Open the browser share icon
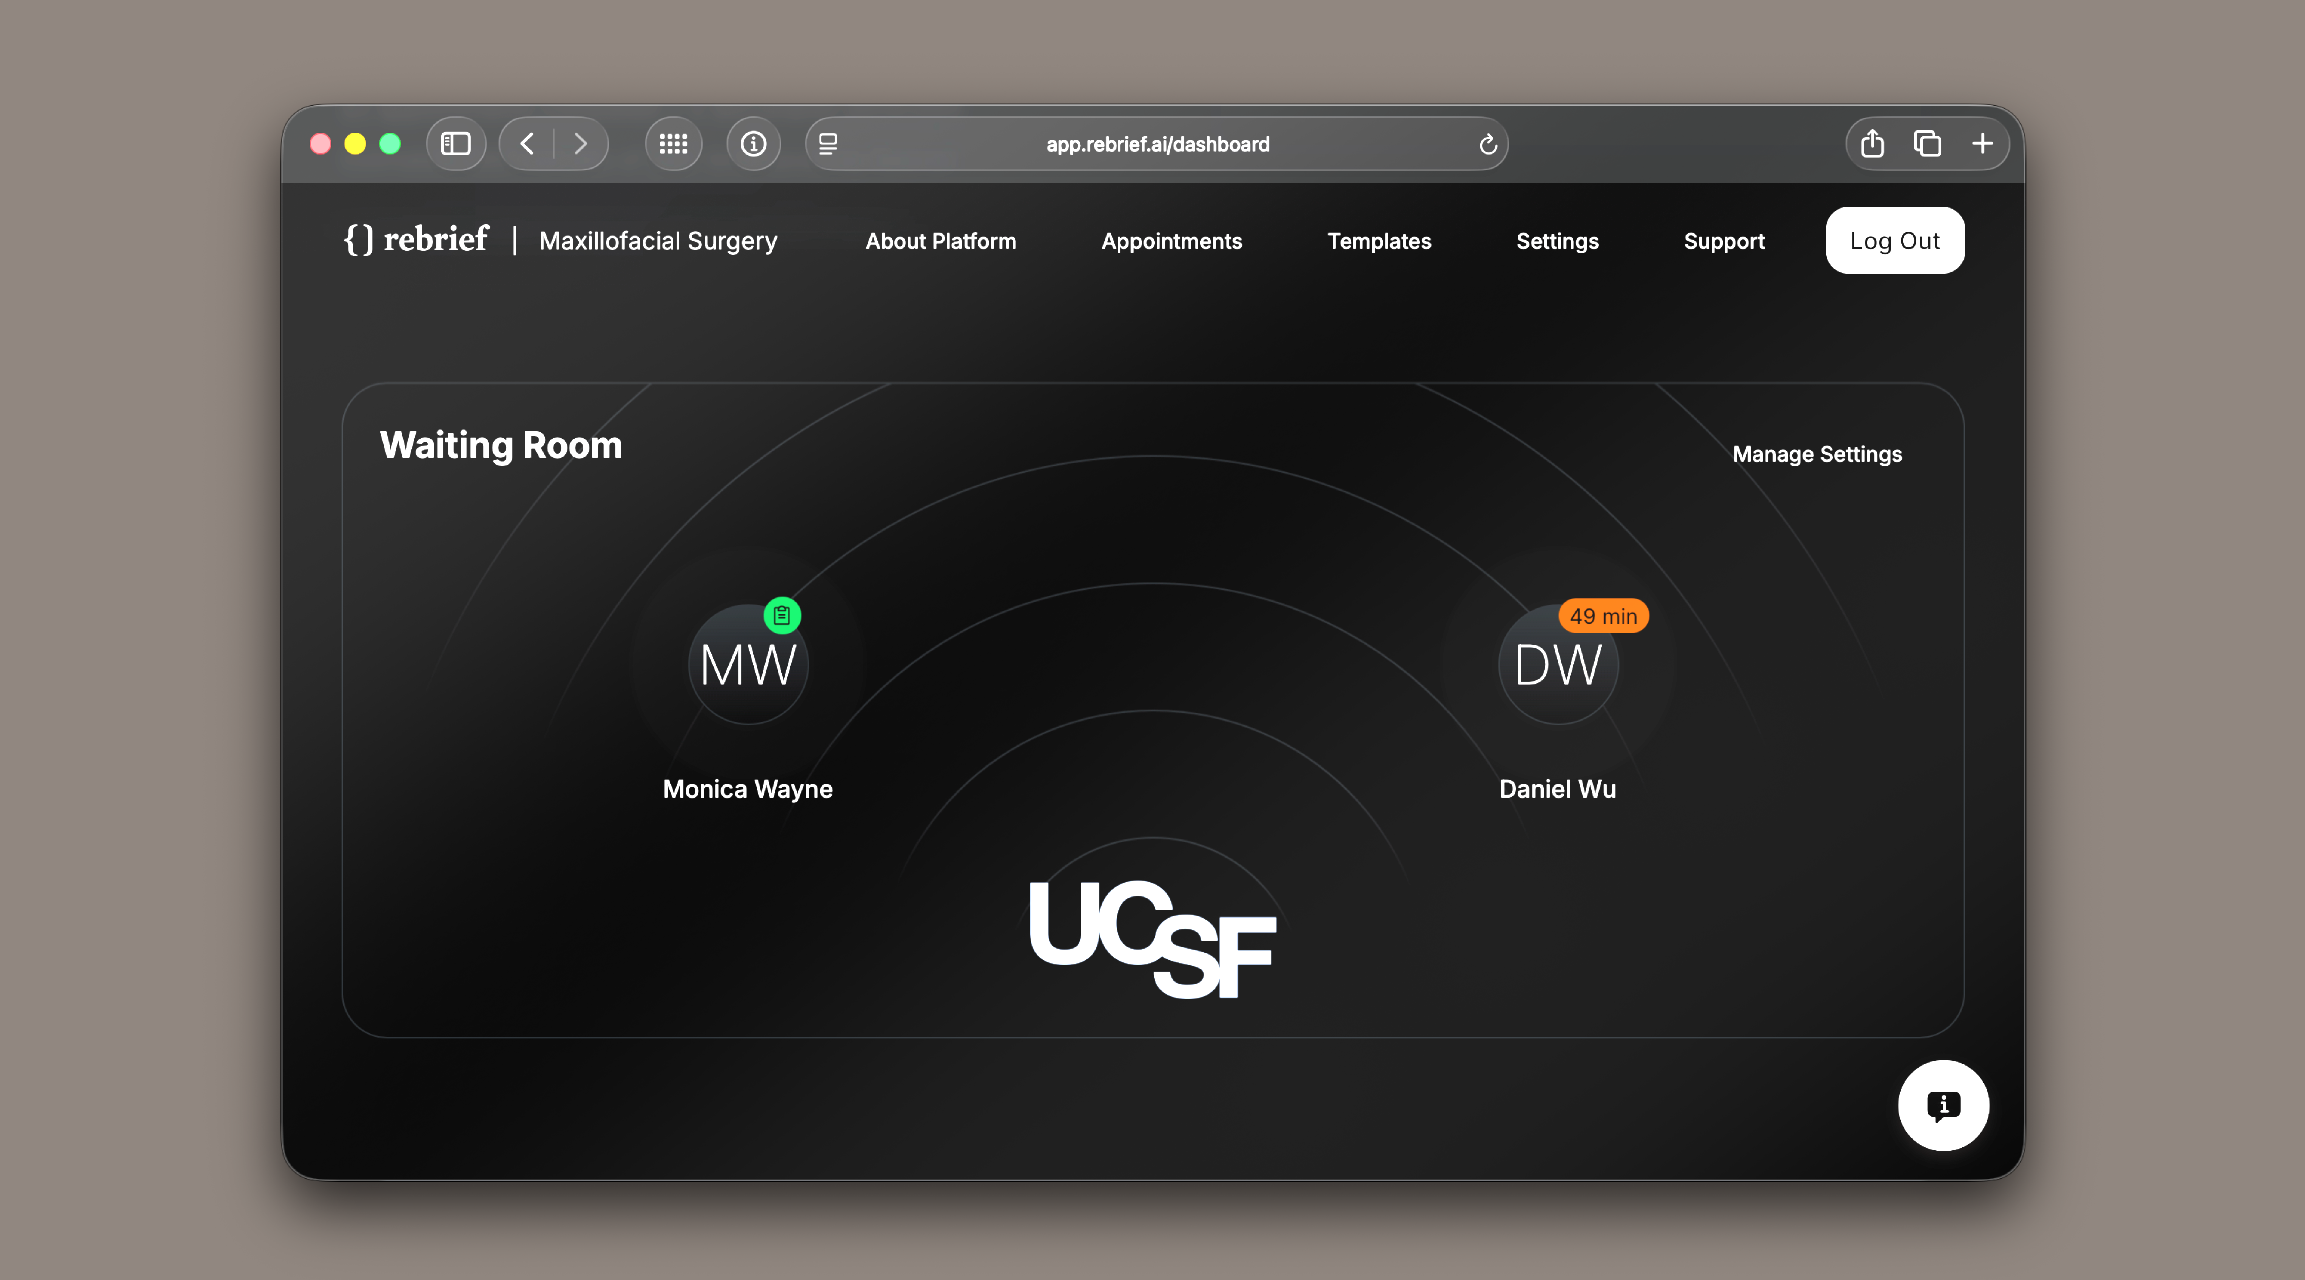2305x1280 pixels. click(x=1872, y=144)
